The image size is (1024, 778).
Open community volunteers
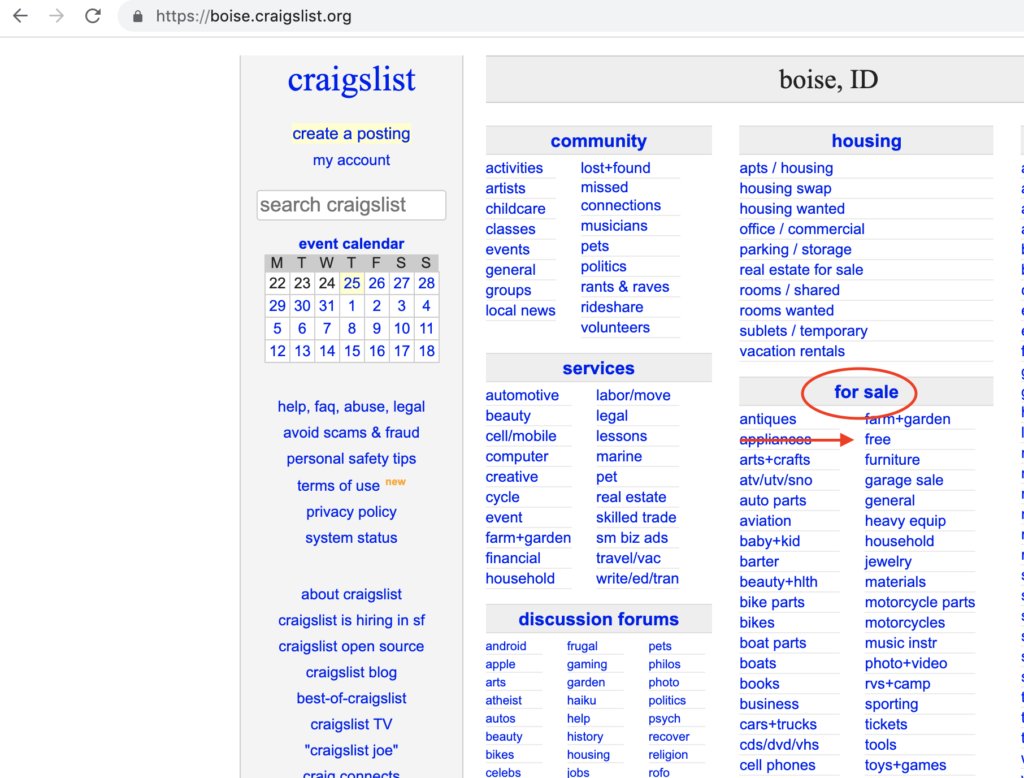pyautogui.click(x=615, y=327)
